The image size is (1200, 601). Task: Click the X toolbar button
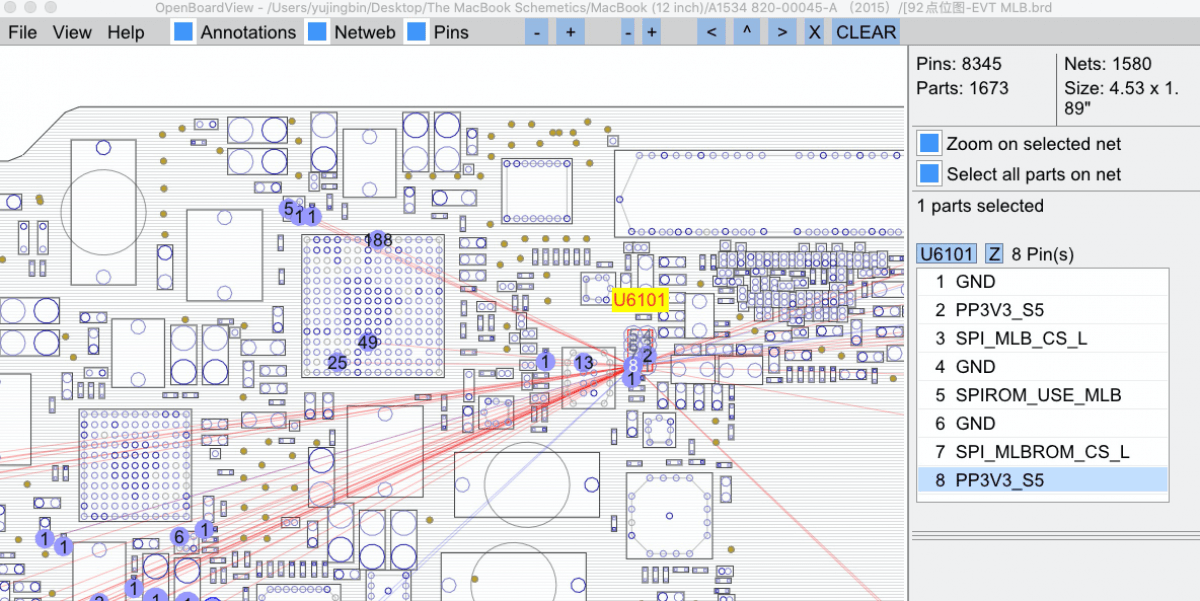point(815,32)
